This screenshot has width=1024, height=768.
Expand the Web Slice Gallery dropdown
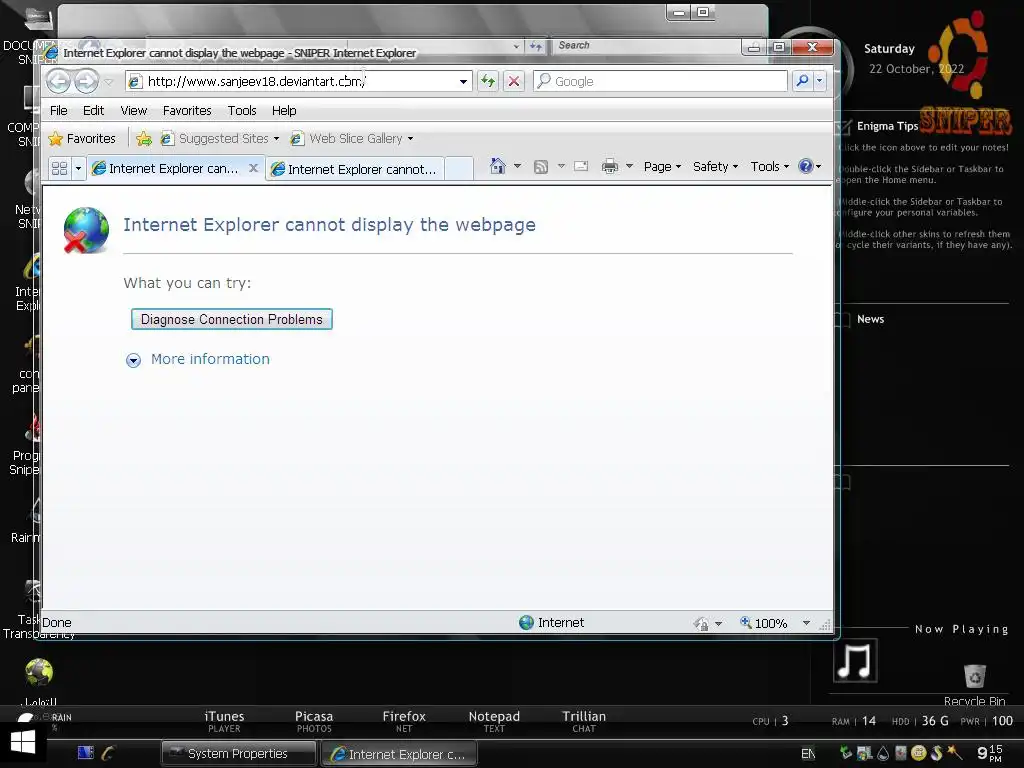[410, 138]
